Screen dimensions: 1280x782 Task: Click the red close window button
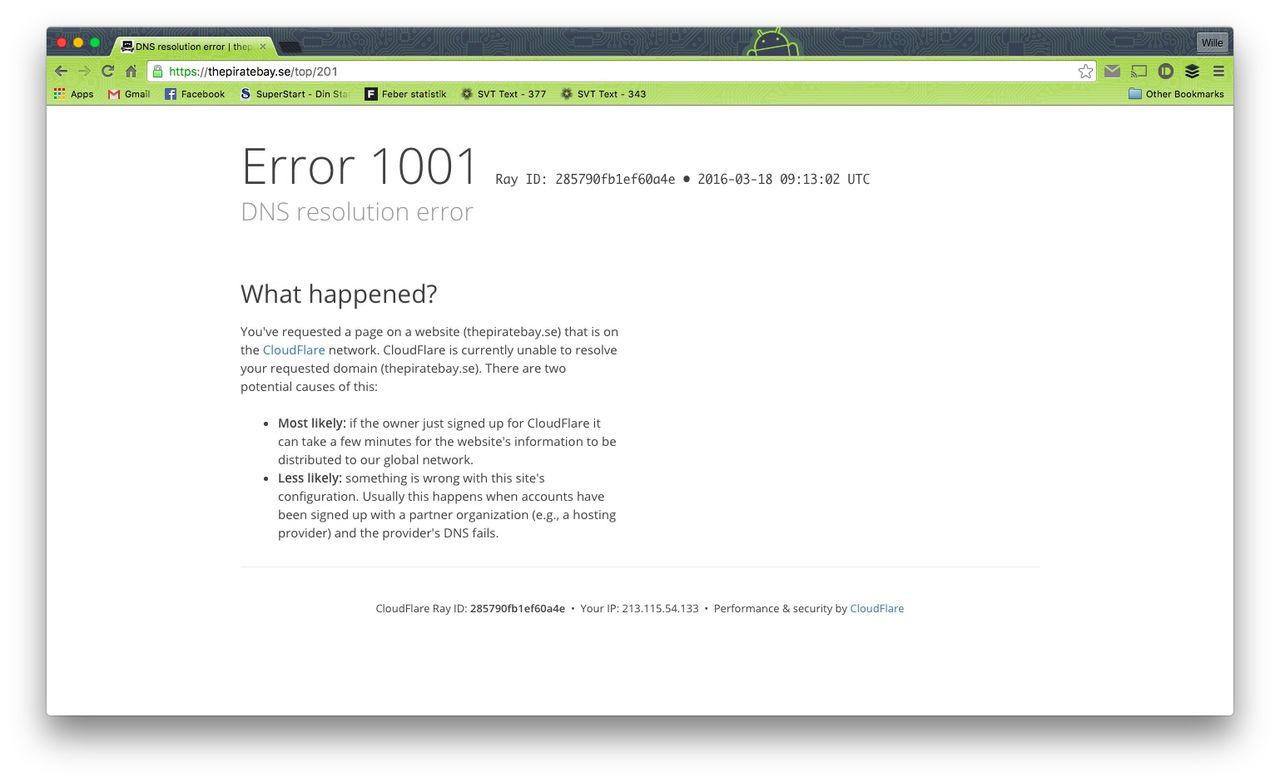(62, 43)
